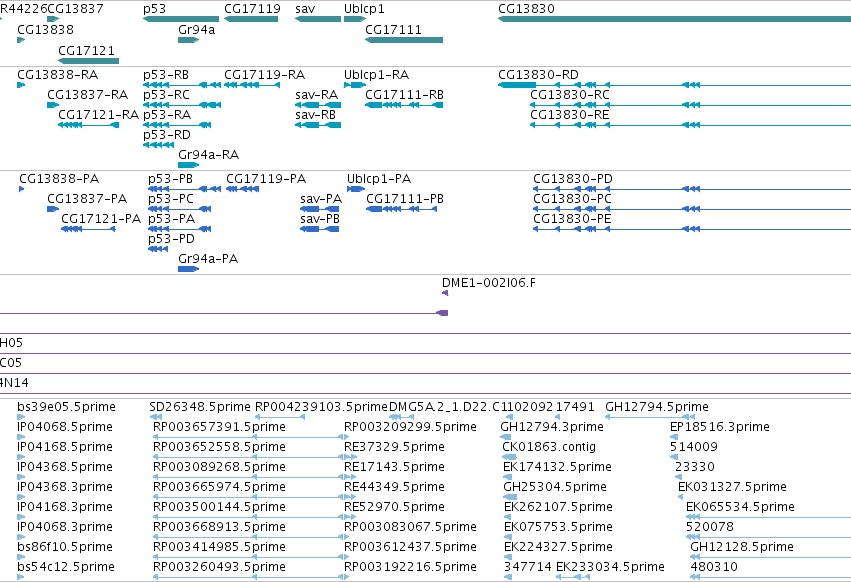Select the Ublcp1-RA transcript

coord(355,85)
